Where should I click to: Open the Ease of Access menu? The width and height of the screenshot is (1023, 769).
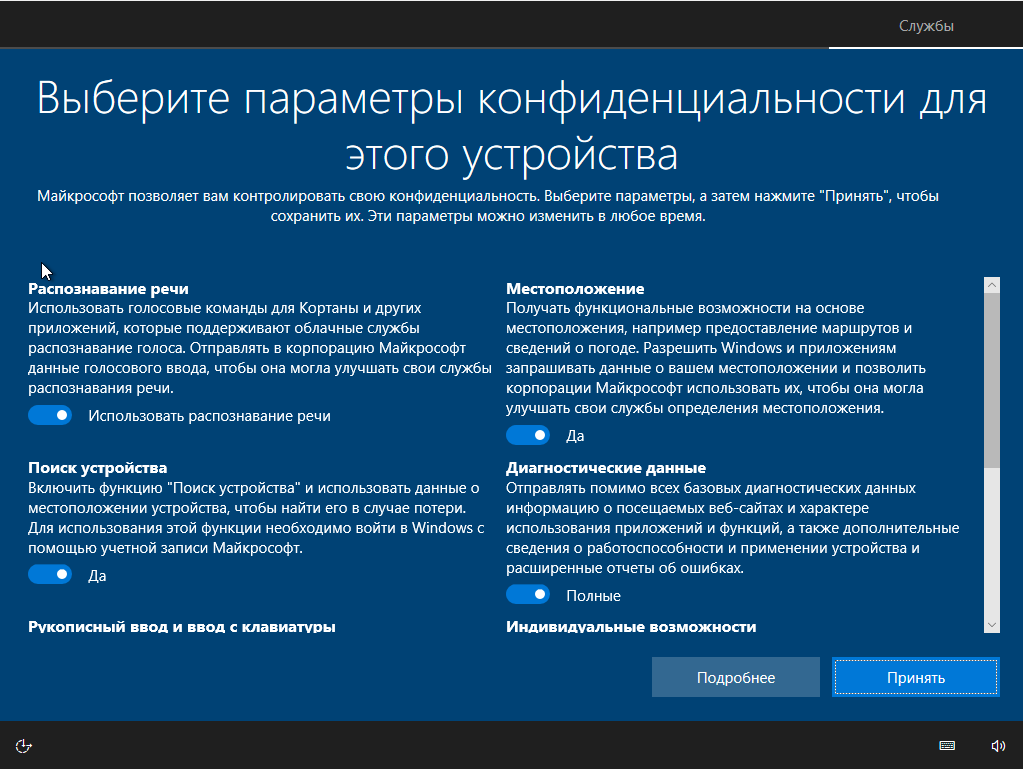coord(23,745)
